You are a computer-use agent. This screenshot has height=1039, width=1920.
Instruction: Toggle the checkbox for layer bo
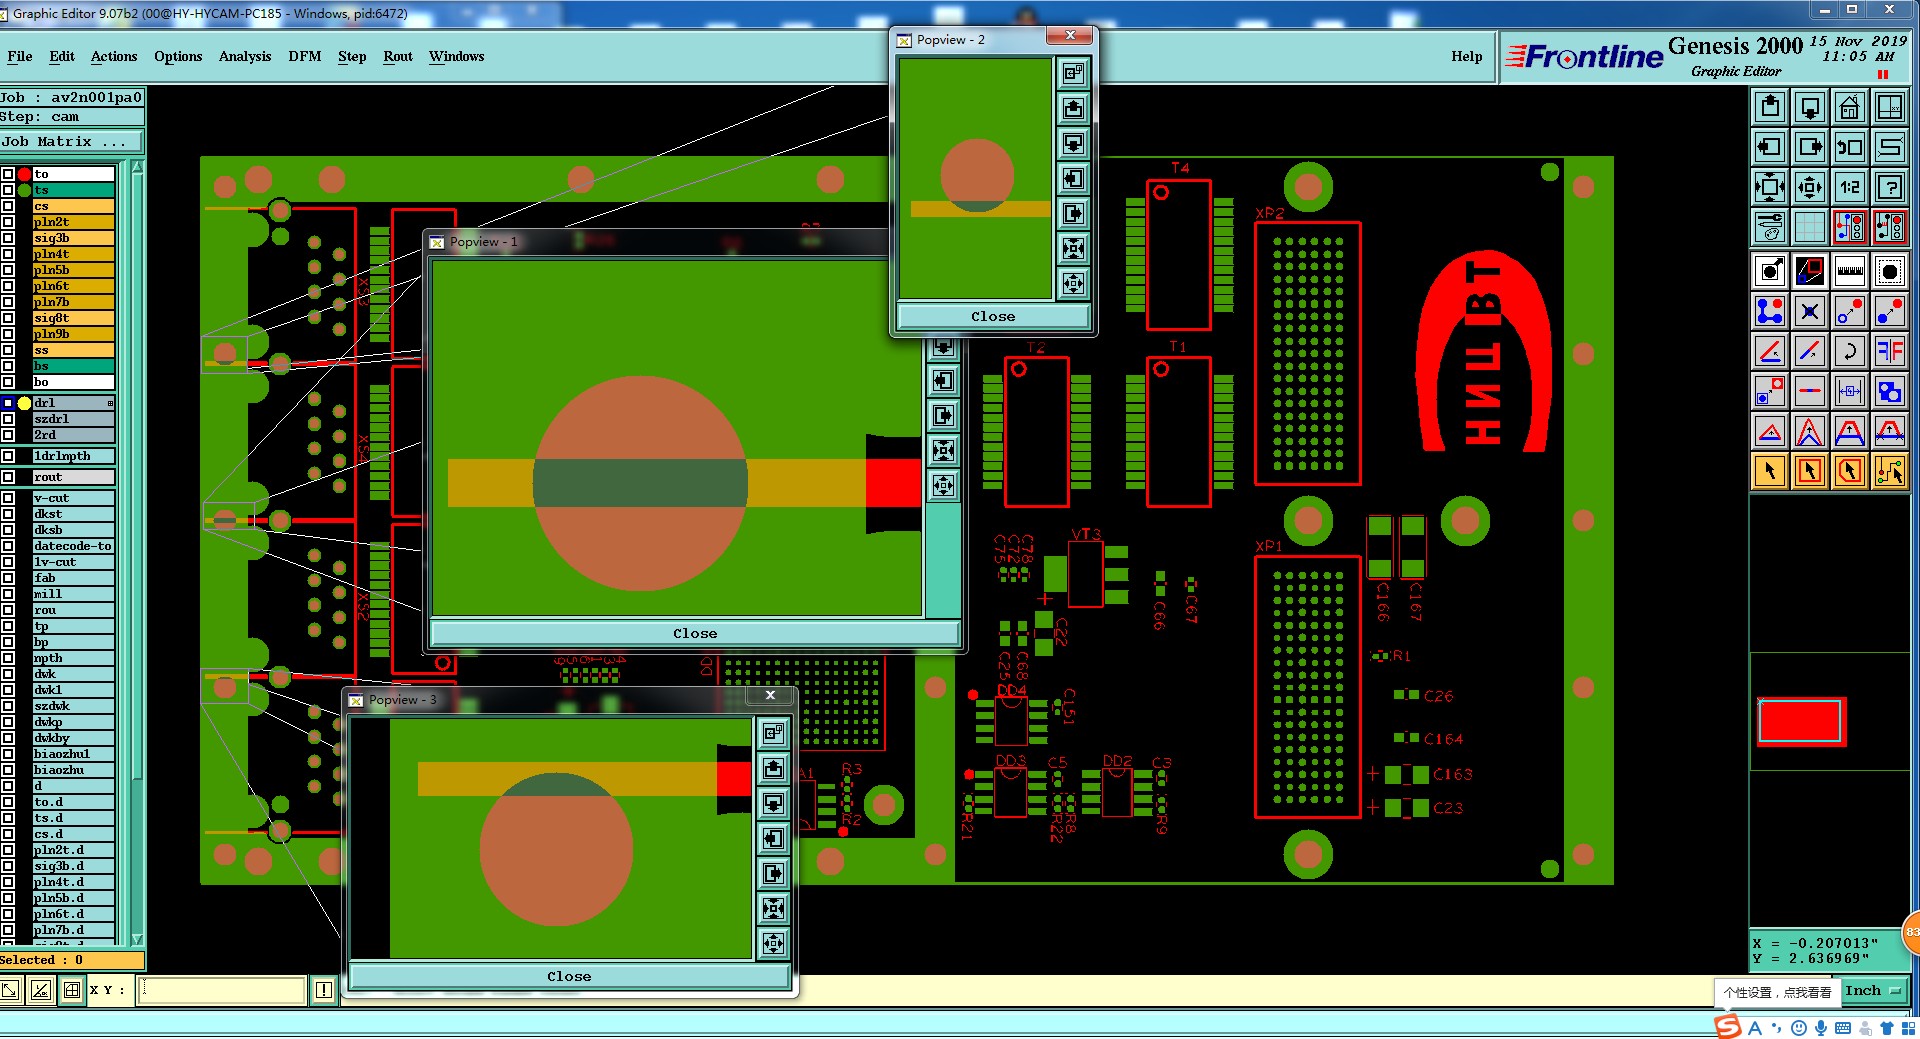[x=8, y=382]
